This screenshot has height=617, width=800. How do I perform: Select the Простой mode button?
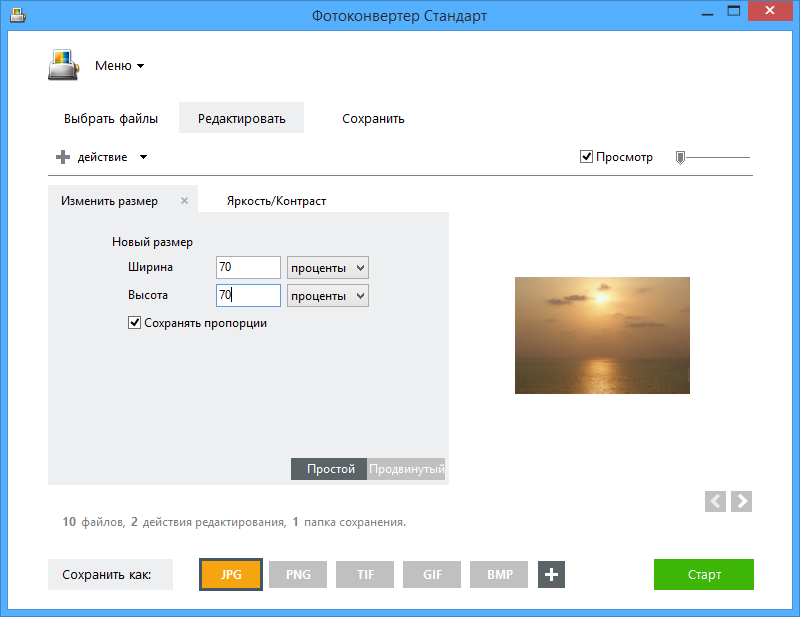tap(329, 469)
